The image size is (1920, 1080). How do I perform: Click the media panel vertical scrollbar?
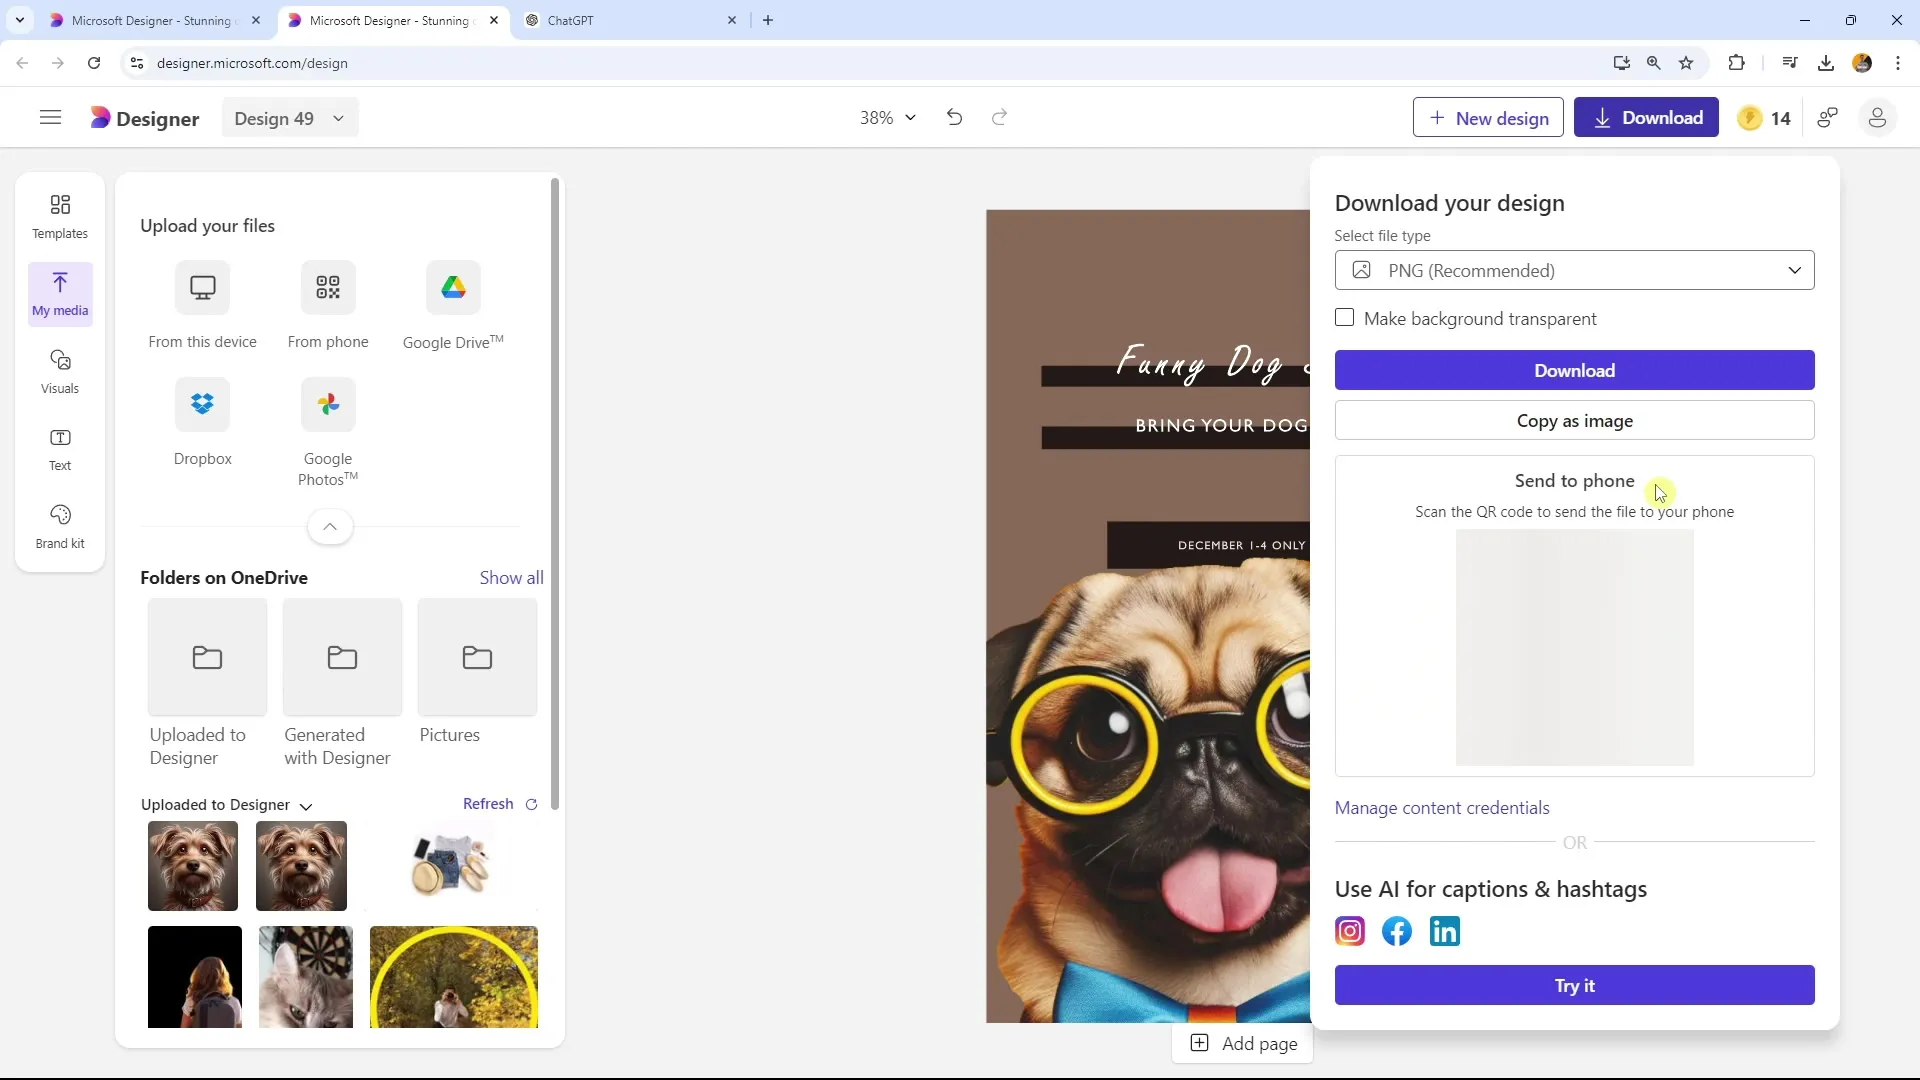click(x=555, y=495)
